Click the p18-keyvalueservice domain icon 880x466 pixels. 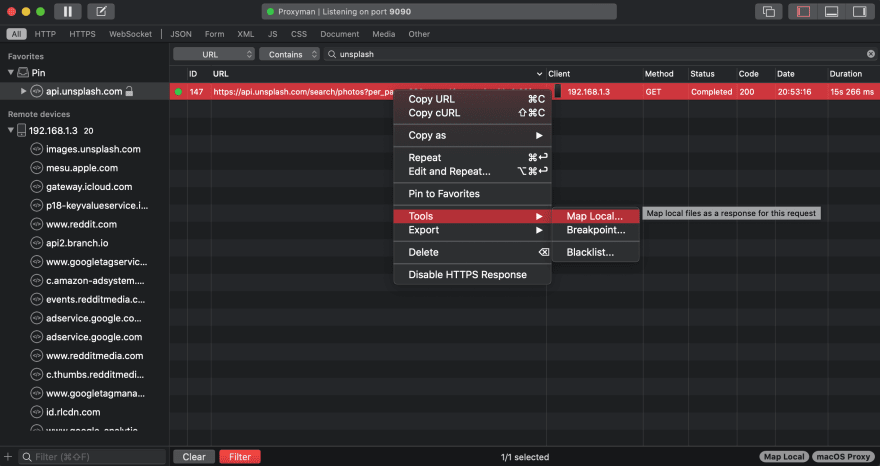(x=36, y=205)
